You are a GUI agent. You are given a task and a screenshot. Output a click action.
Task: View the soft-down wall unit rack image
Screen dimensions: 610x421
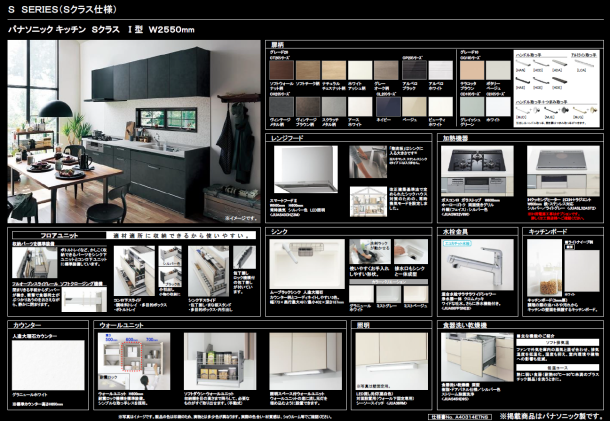220,361
